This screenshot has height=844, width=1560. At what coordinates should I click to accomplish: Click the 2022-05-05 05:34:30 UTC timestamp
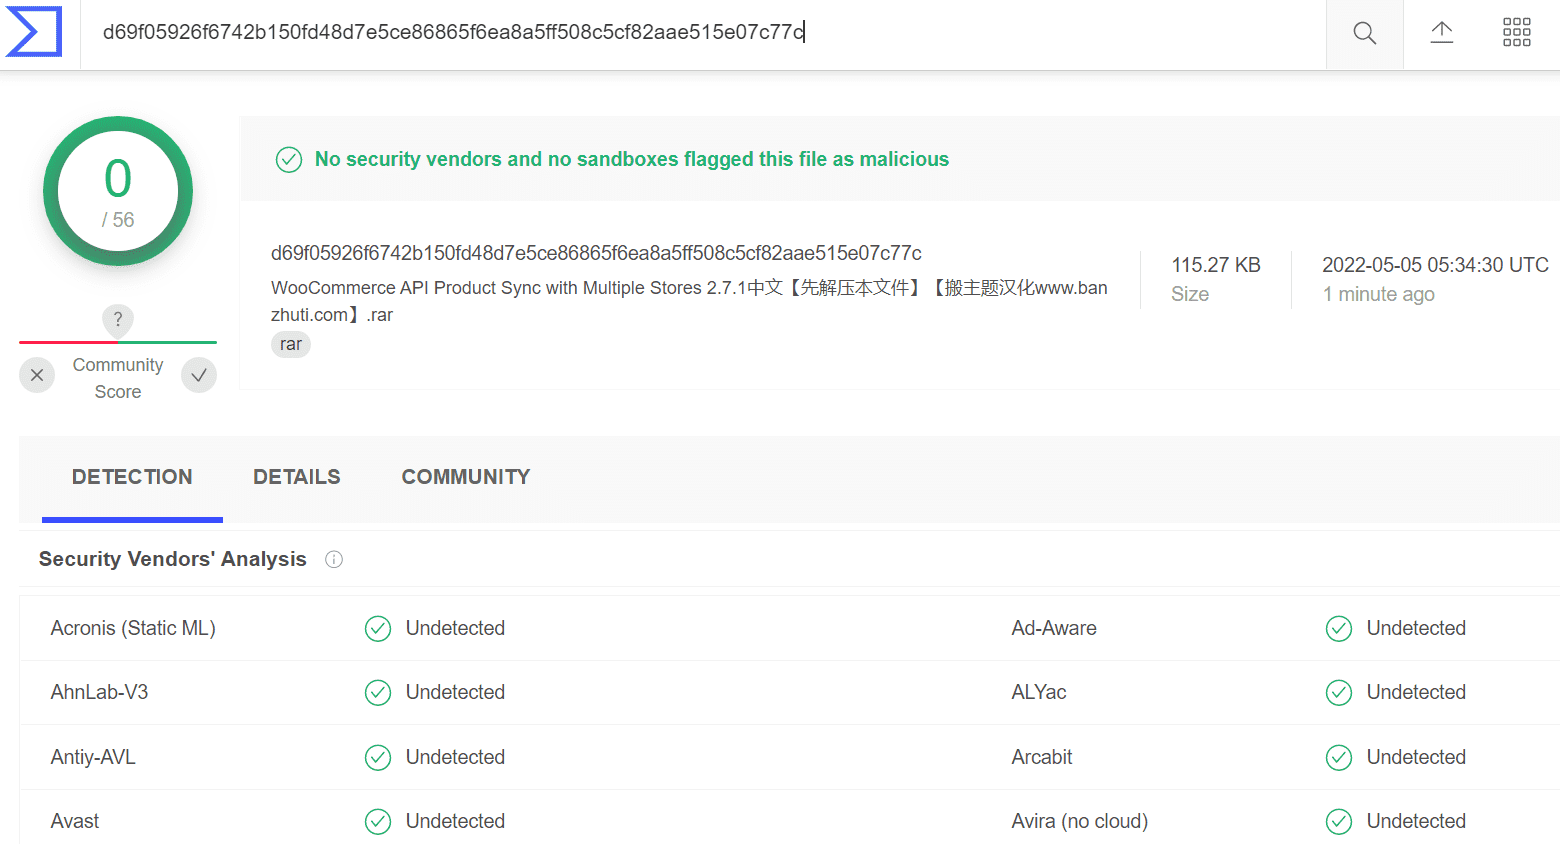point(1435,265)
